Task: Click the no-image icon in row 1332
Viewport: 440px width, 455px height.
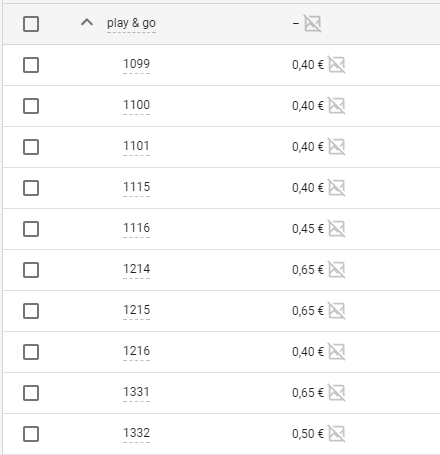Action: coord(337,433)
